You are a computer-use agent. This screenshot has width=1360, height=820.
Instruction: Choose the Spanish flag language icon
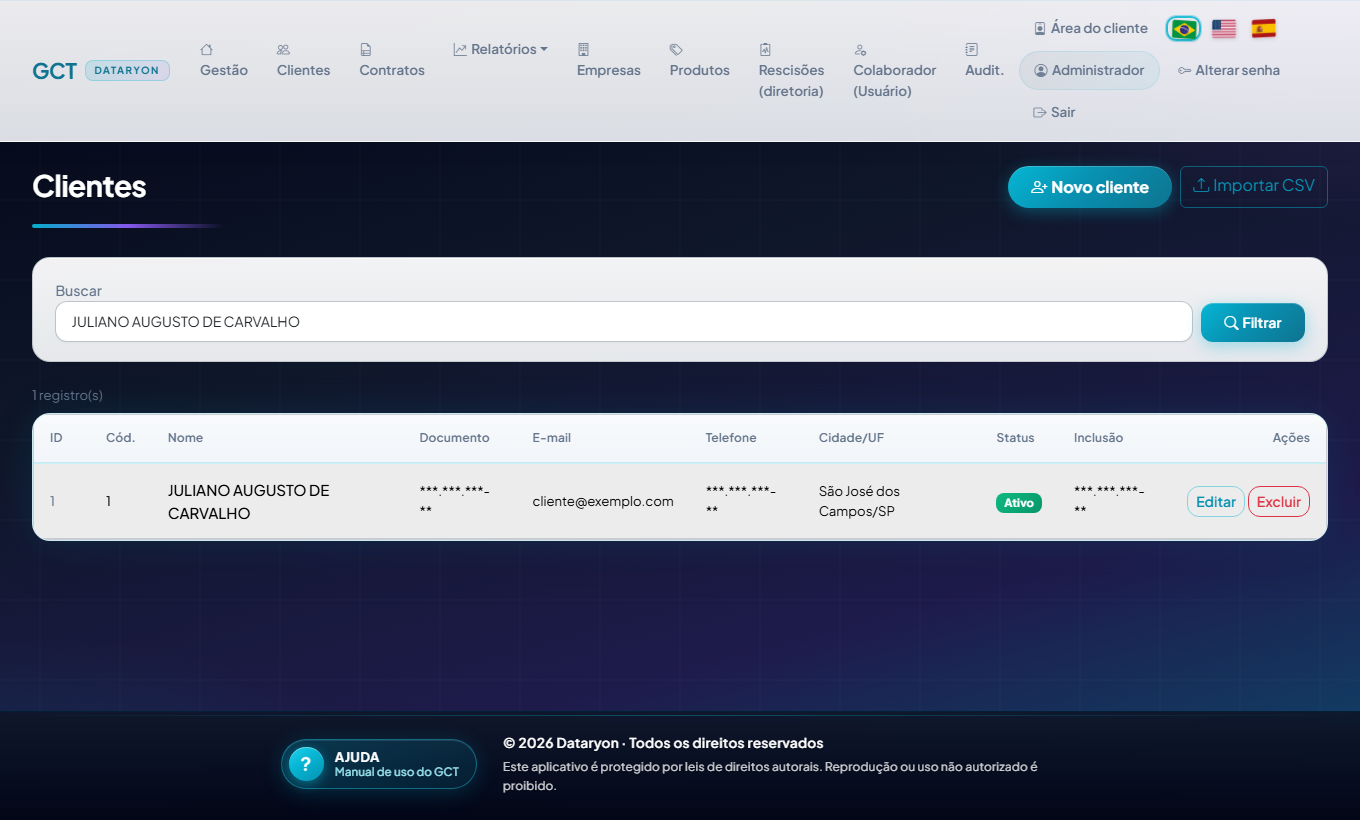tap(1264, 29)
